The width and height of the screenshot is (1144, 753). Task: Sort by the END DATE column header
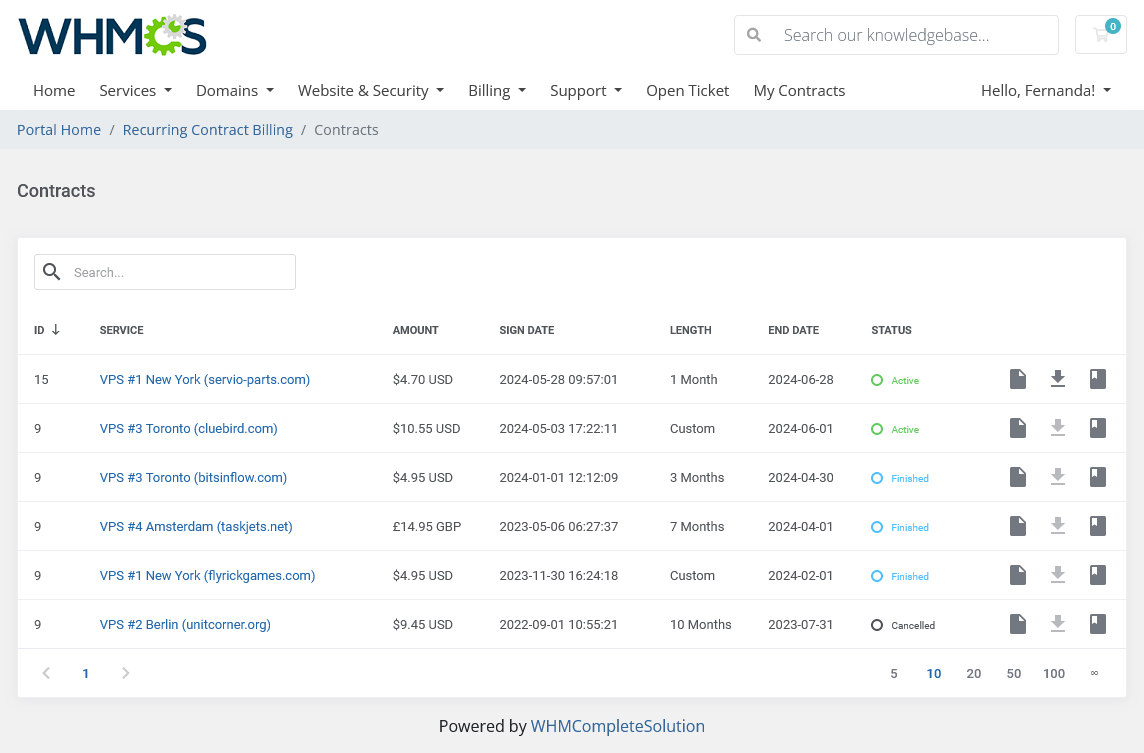click(x=793, y=330)
